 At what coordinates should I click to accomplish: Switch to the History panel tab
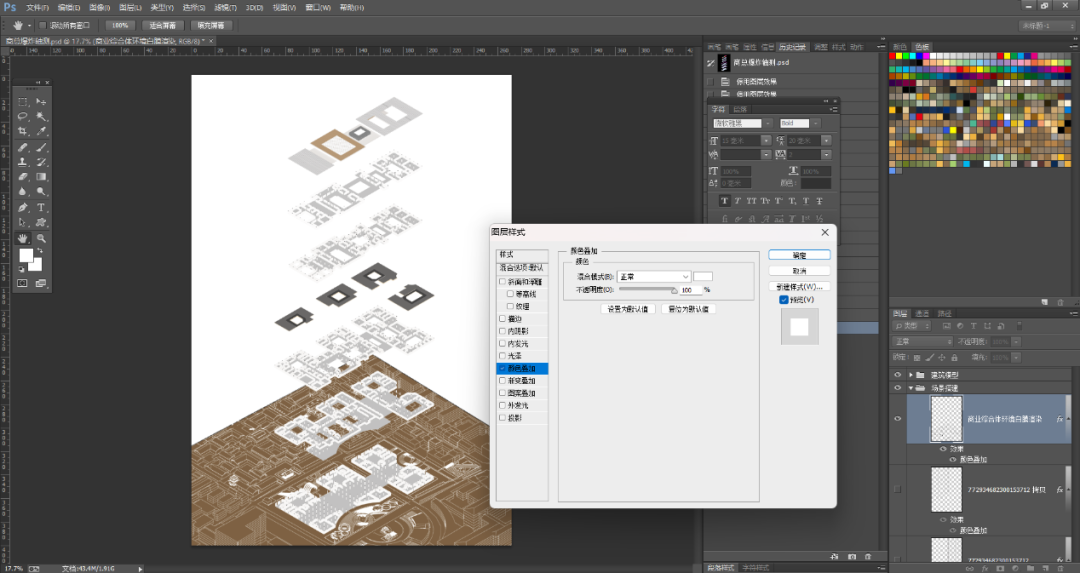tap(792, 47)
